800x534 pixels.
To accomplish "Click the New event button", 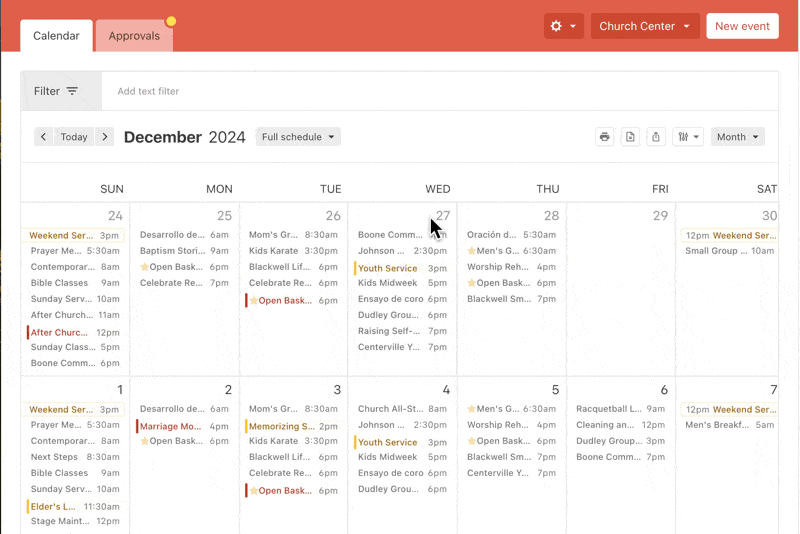I will (742, 26).
